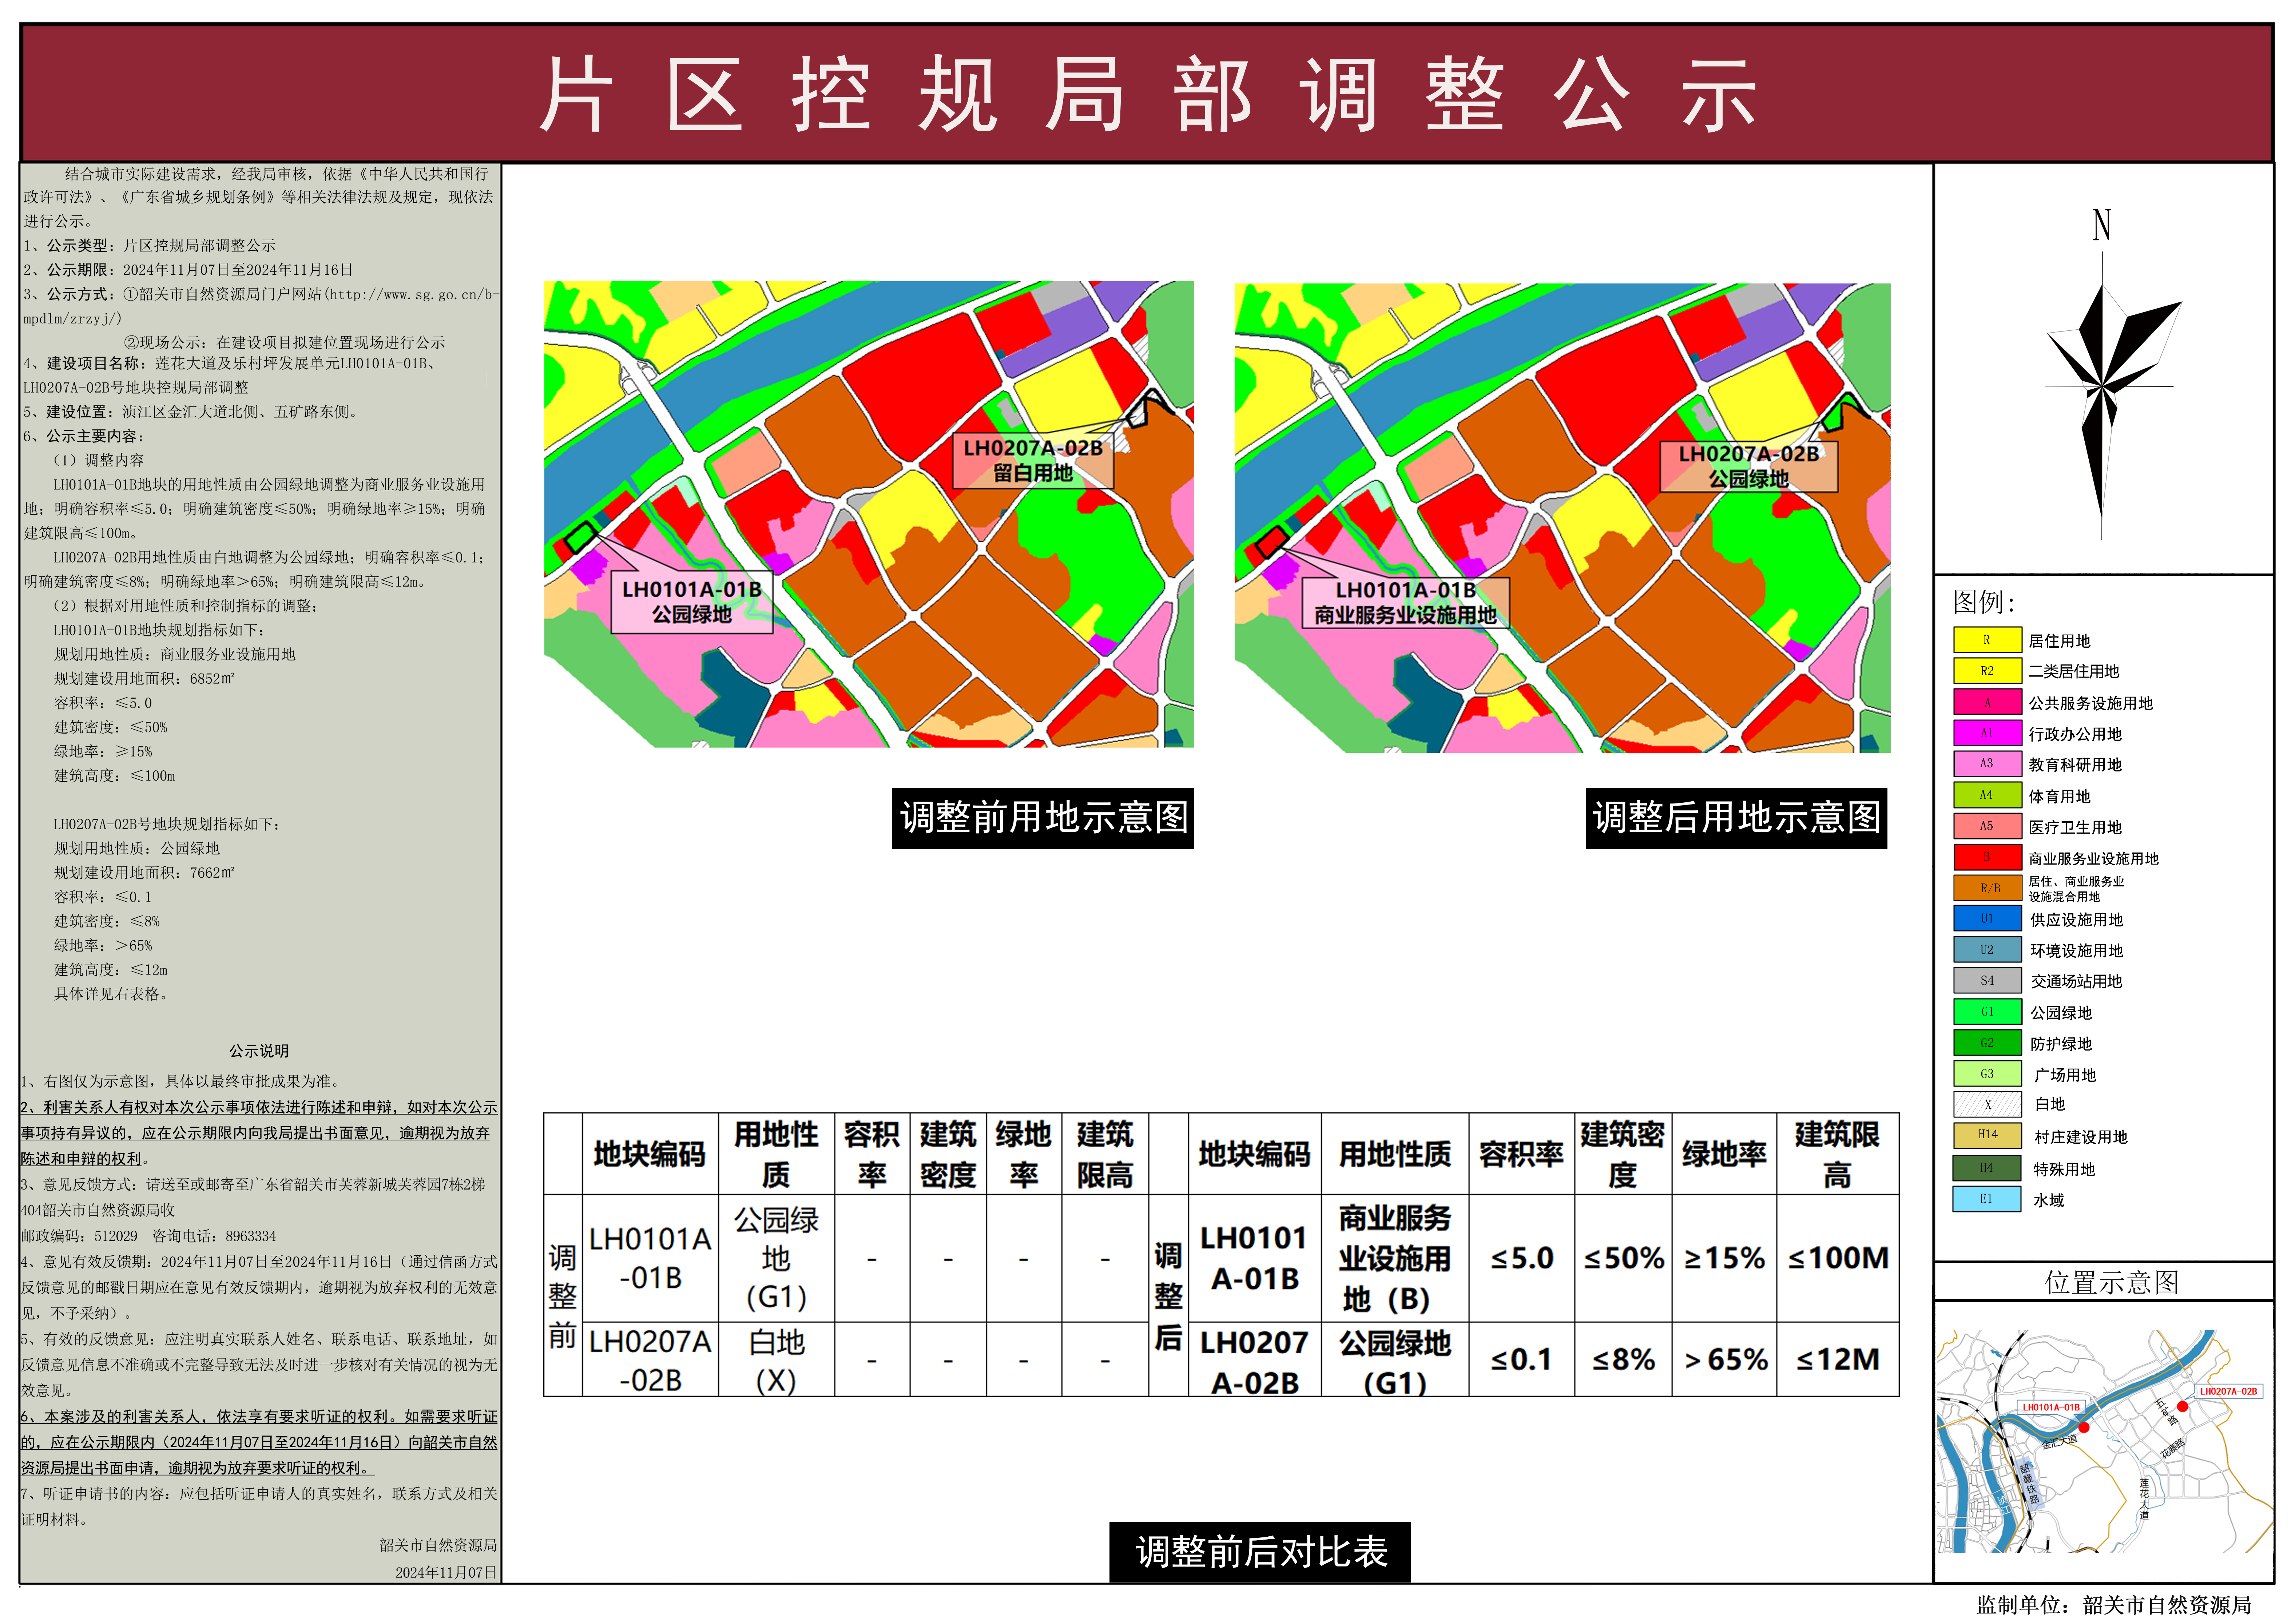
Task: Select the ≤12M height limit cell
Action: coord(1838,1360)
